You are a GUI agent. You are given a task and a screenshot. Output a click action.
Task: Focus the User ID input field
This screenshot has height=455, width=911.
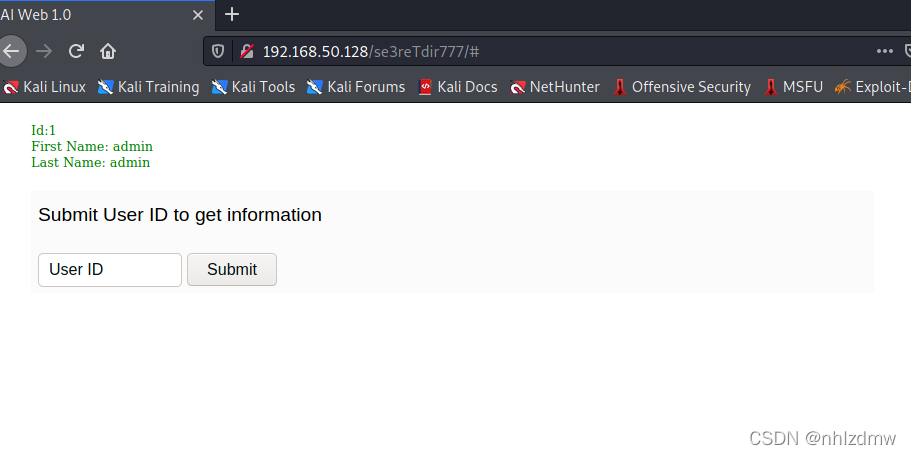pyautogui.click(x=110, y=270)
